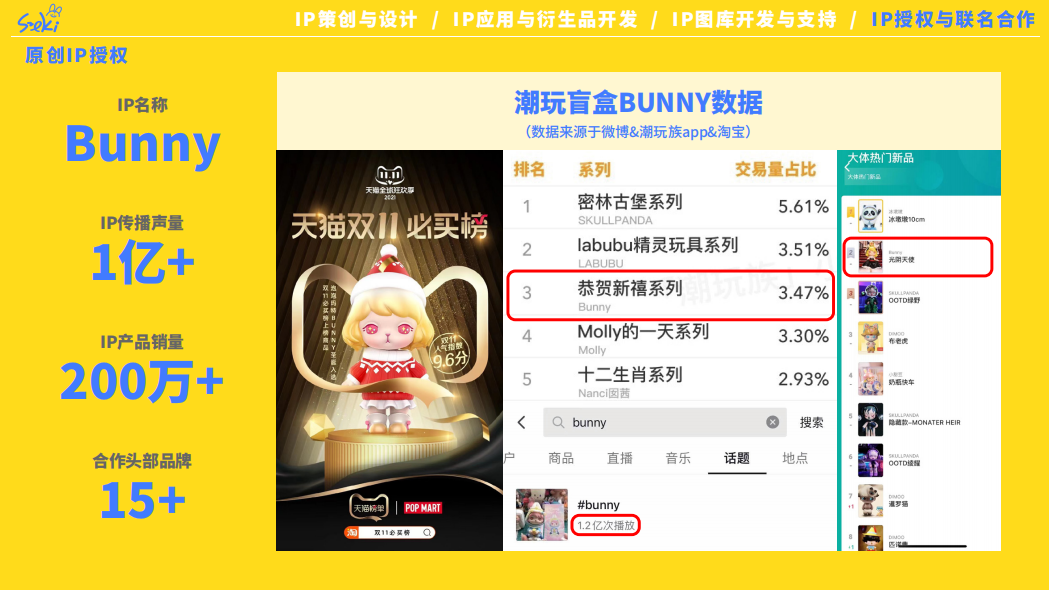Tap the POP MART logo badge
This screenshot has width=1050, height=591.
point(423,508)
